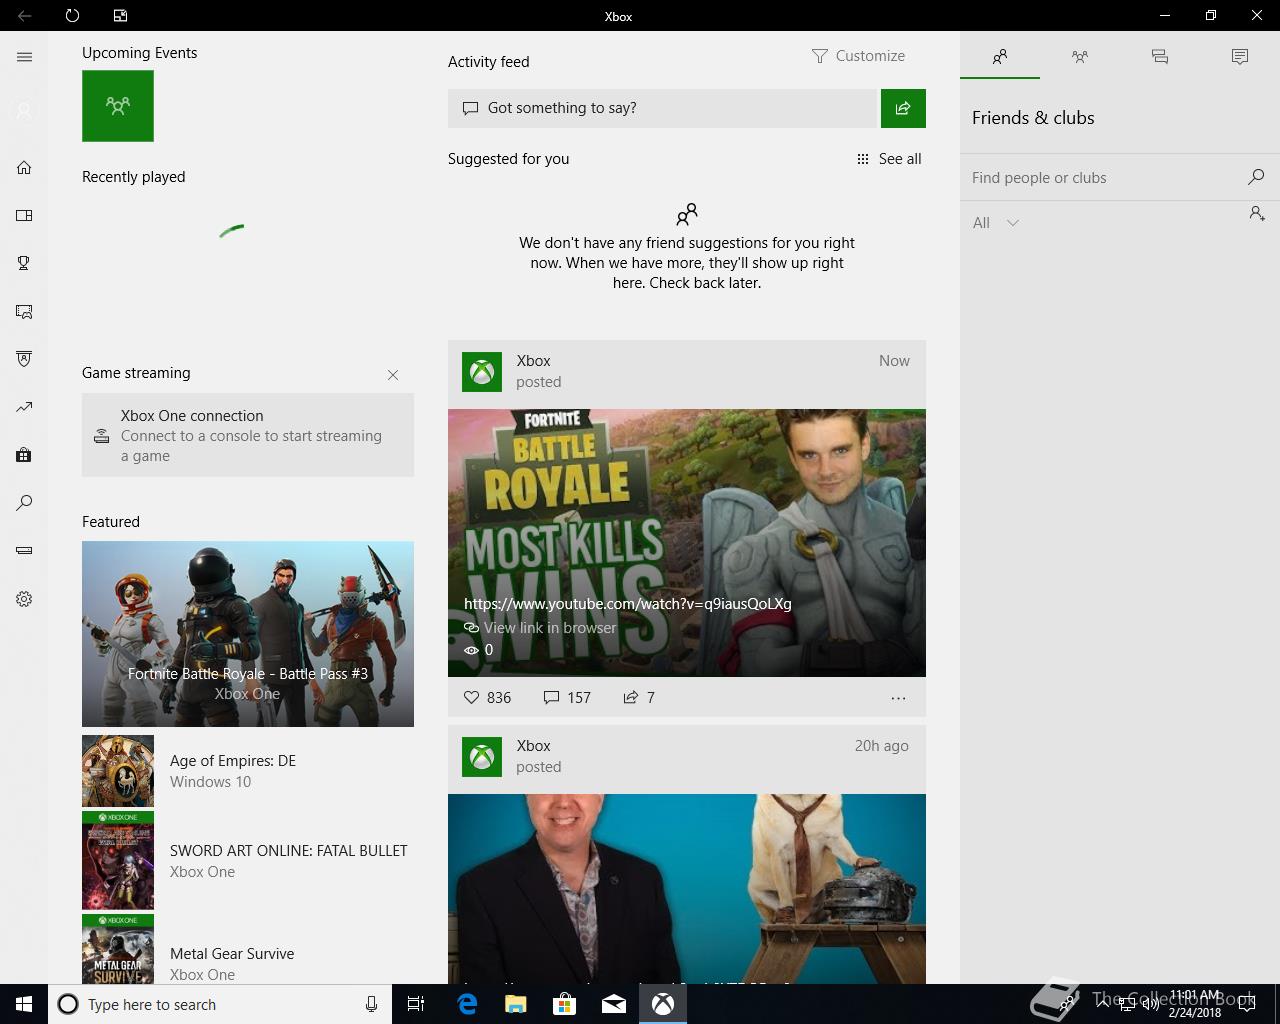Click the add friend icon
Viewport: 1280px width, 1024px height.
pos(1257,213)
